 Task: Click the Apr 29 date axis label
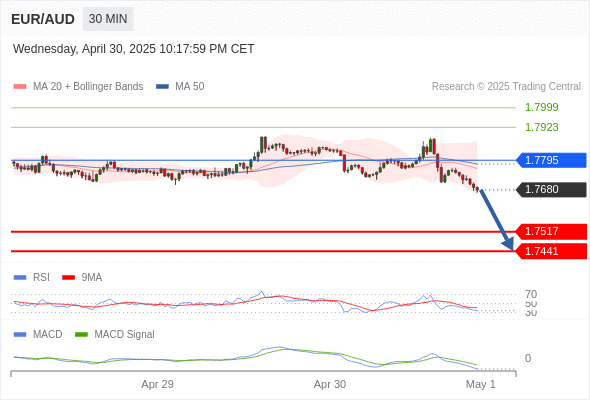pyautogui.click(x=157, y=384)
